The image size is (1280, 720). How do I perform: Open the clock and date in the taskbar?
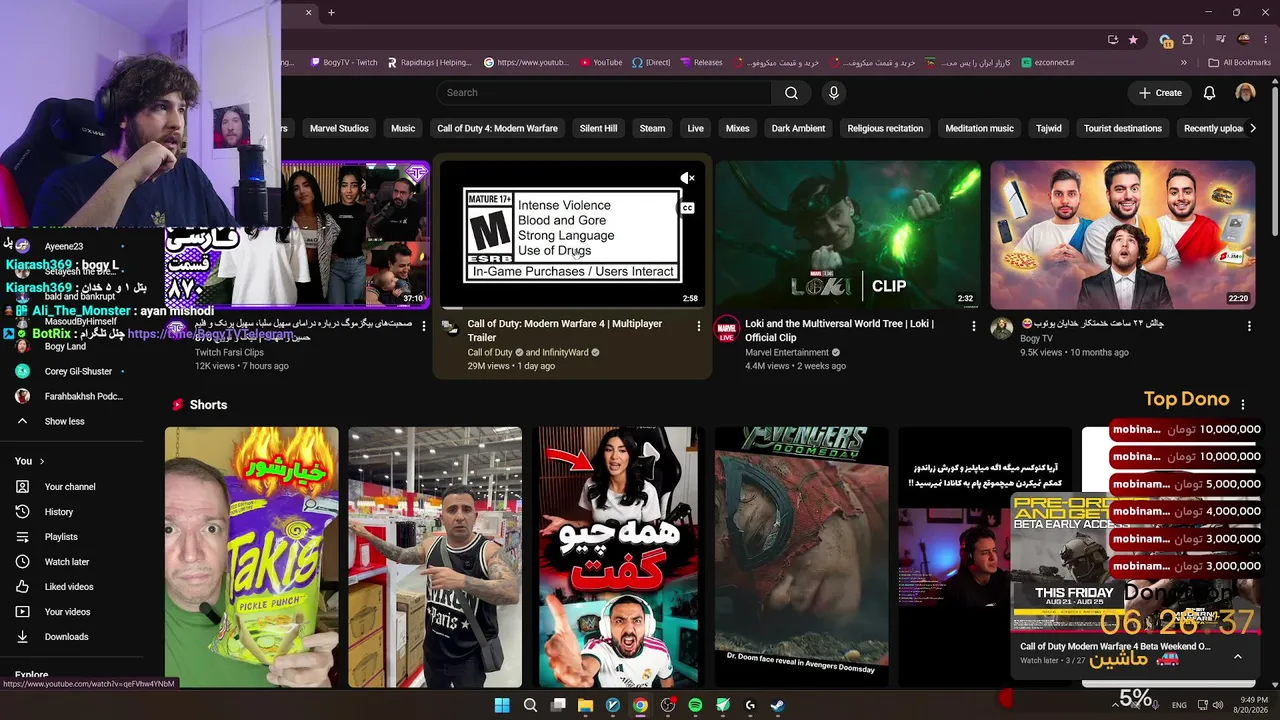pos(1251,705)
